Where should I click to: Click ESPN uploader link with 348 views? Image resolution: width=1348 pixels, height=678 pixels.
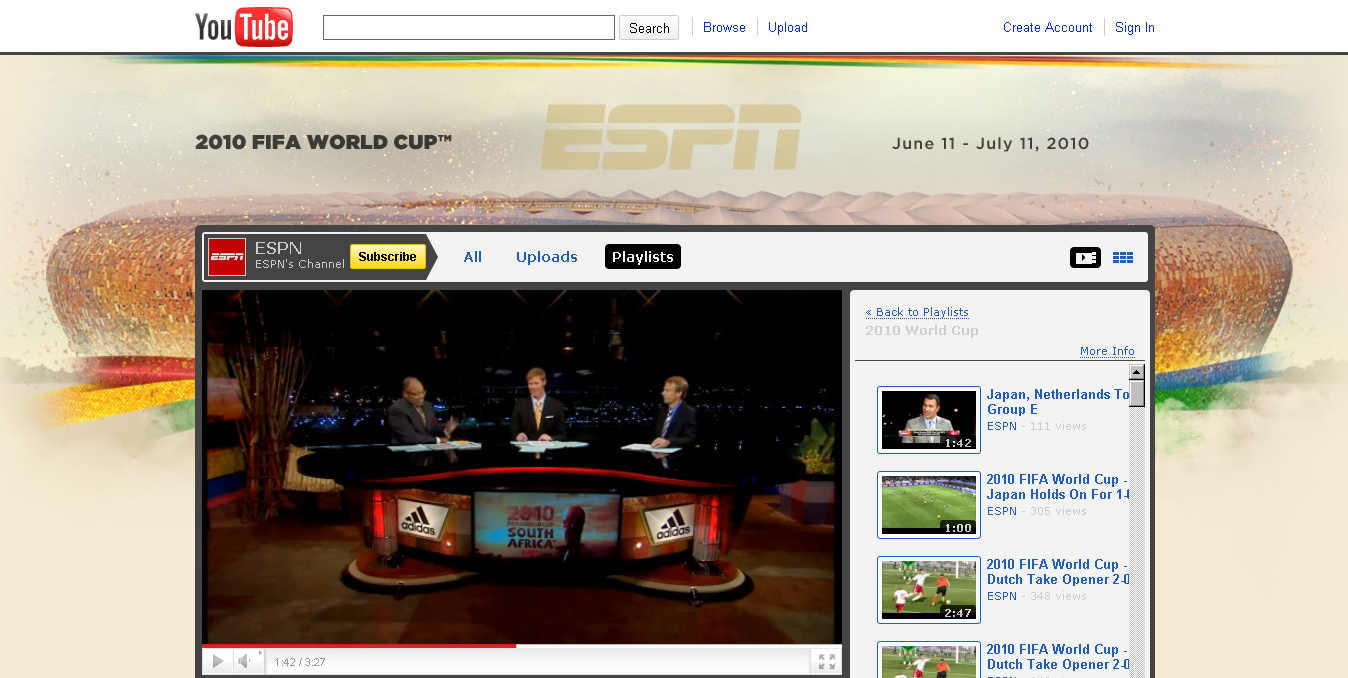1002,596
